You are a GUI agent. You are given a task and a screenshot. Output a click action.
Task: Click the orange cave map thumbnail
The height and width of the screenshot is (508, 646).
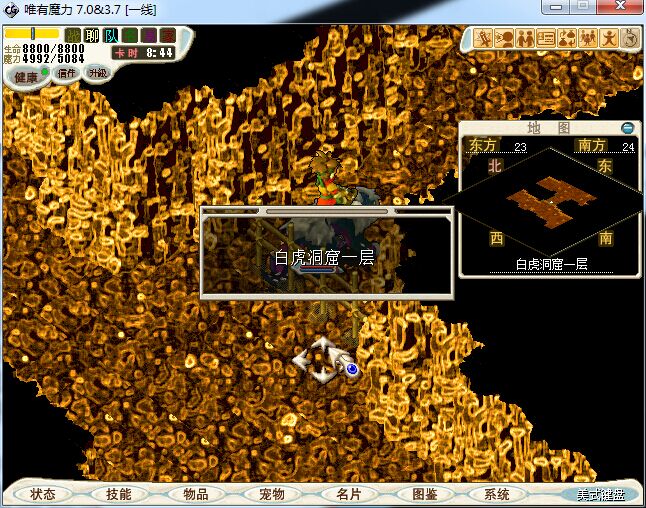click(x=548, y=201)
